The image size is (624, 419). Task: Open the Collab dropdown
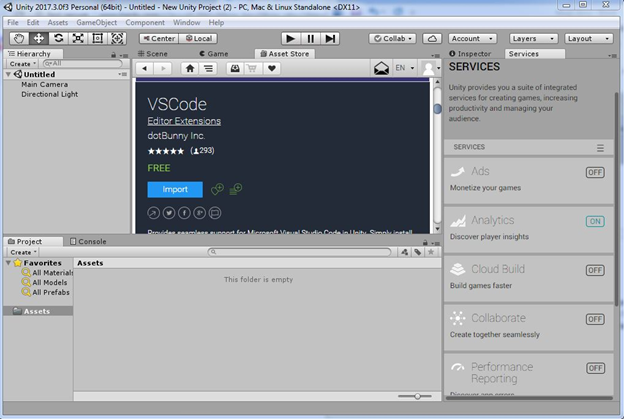click(x=393, y=39)
